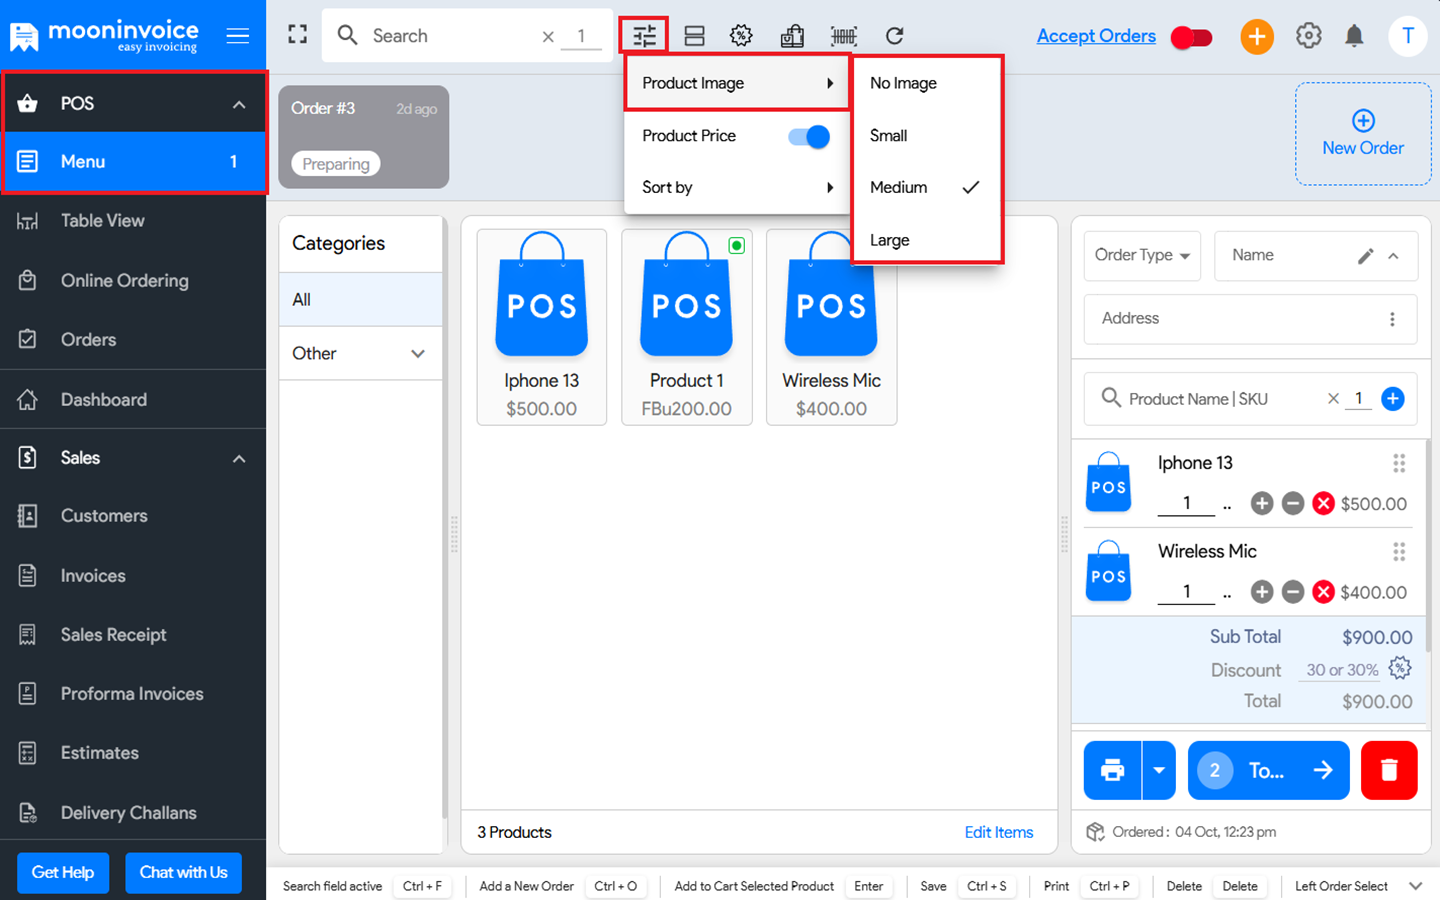Click the Product Name SKU search field
The height and width of the screenshot is (900, 1440).
(x=1220, y=399)
